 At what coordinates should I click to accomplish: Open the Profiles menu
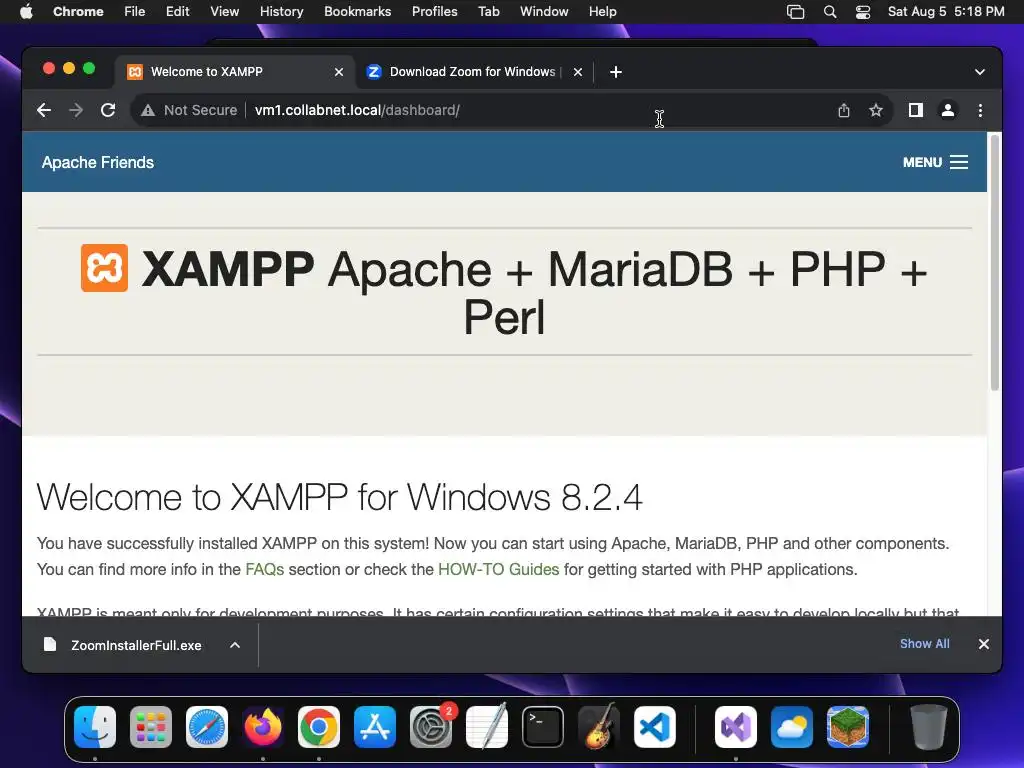(x=434, y=12)
